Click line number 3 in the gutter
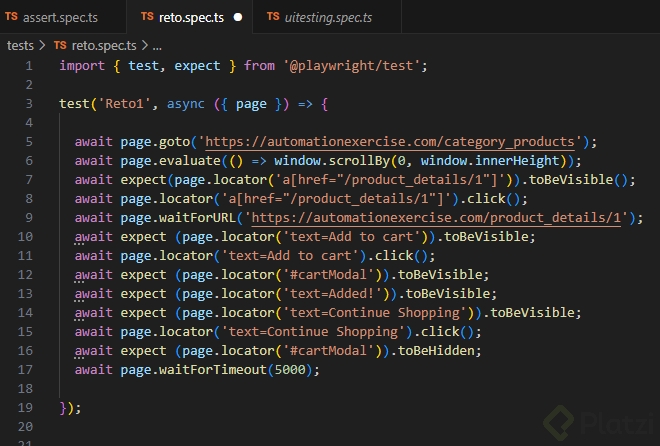The image size is (660, 446). pos(29,104)
